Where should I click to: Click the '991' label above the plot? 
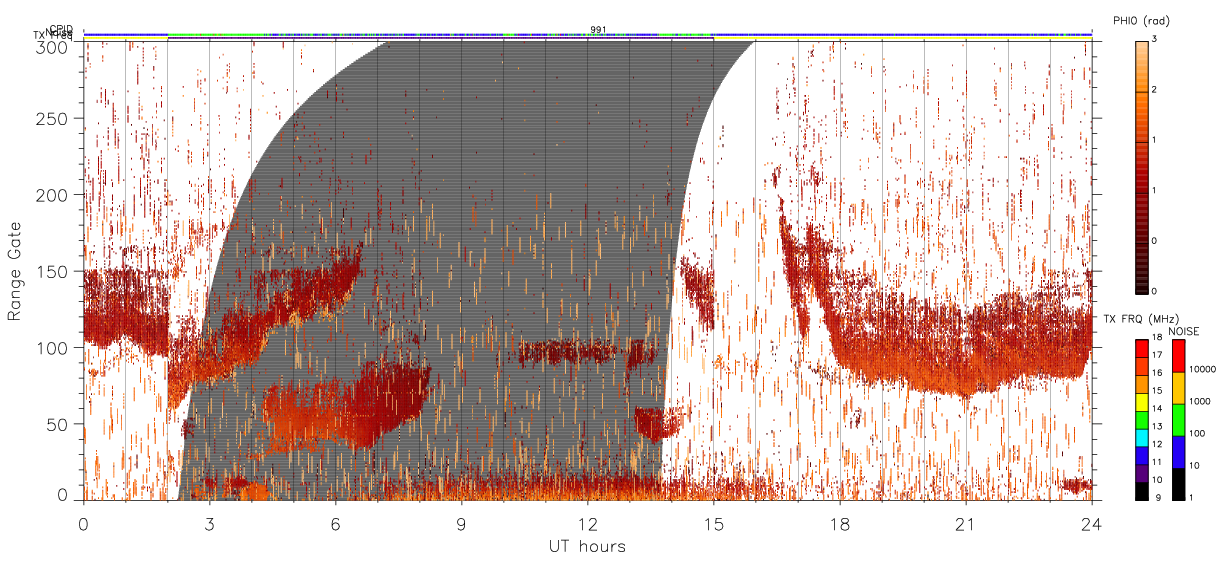point(598,30)
